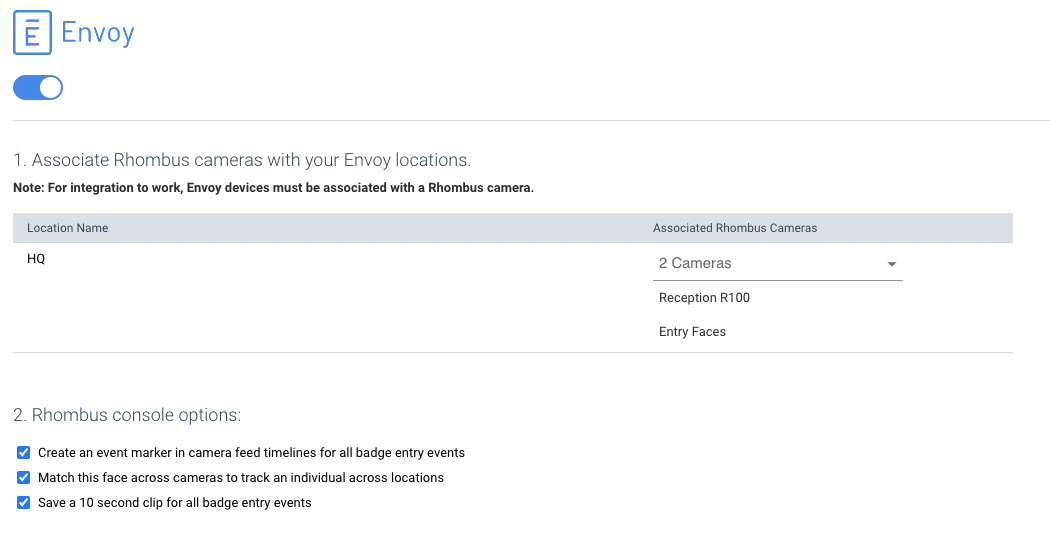Click the Rhombus console options heading
The image size is (1050, 537).
[x=127, y=415]
